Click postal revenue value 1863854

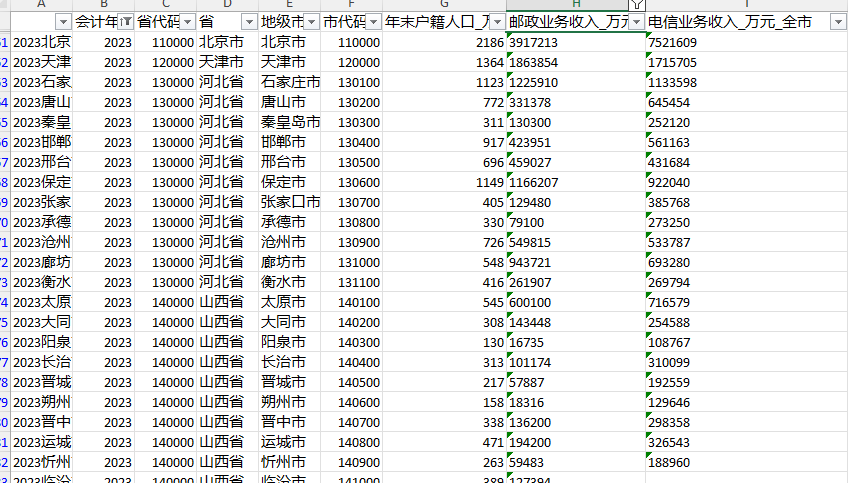click(x=576, y=62)
